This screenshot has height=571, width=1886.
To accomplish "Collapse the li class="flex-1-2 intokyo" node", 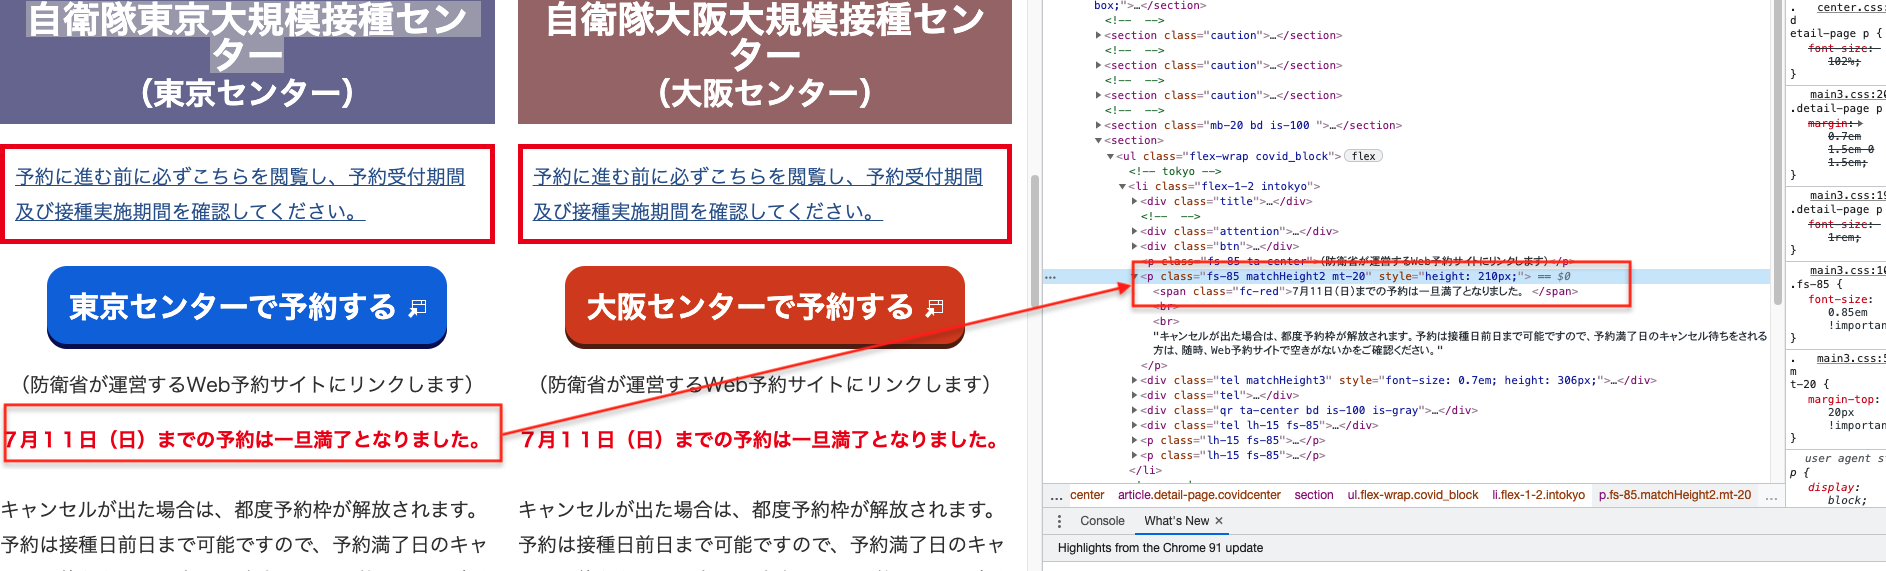I will pyautogui.click(x=1122, y=186).
